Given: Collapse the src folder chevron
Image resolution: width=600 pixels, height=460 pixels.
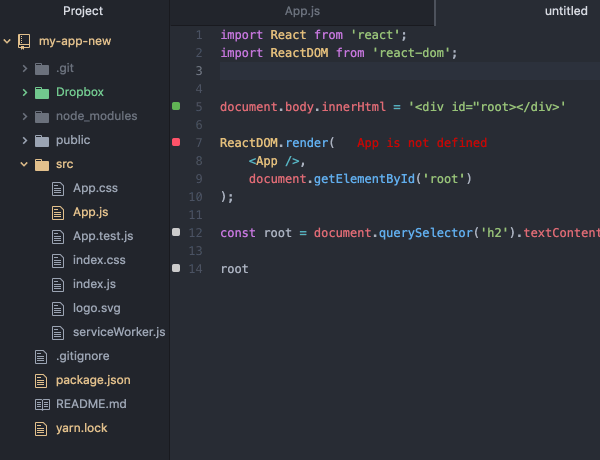Looking at the screenshot, I should (x=24, y=164).
